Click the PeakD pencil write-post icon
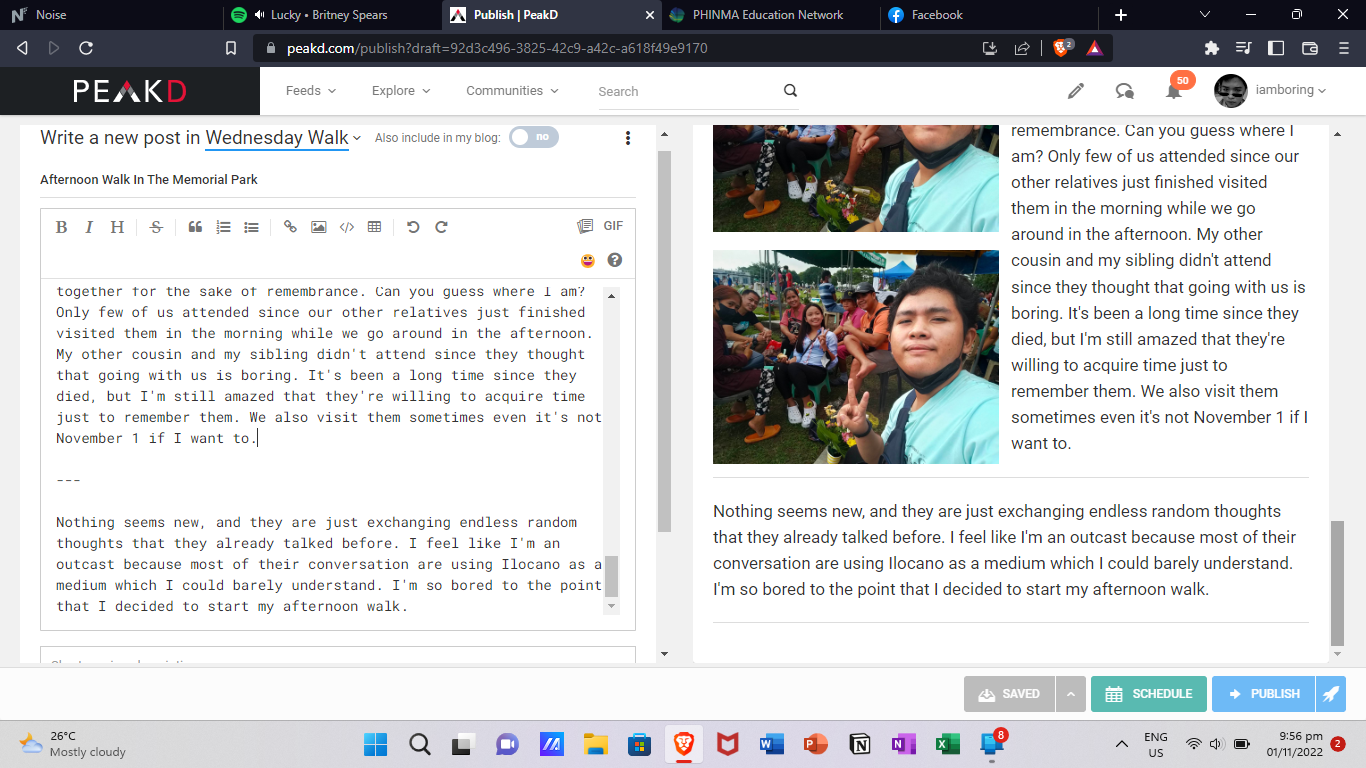Viewport: 1366px width, 768px height. pos(1076,91)
